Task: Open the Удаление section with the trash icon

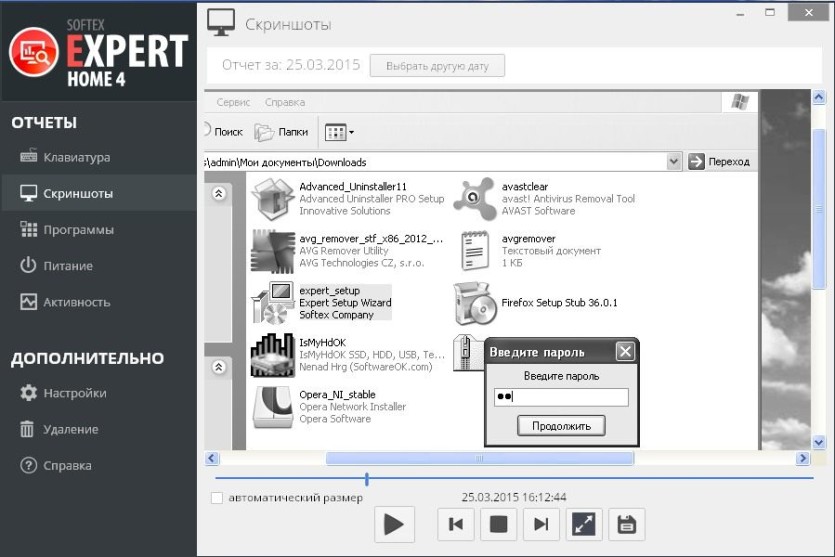Action: [x=59, y=429]
